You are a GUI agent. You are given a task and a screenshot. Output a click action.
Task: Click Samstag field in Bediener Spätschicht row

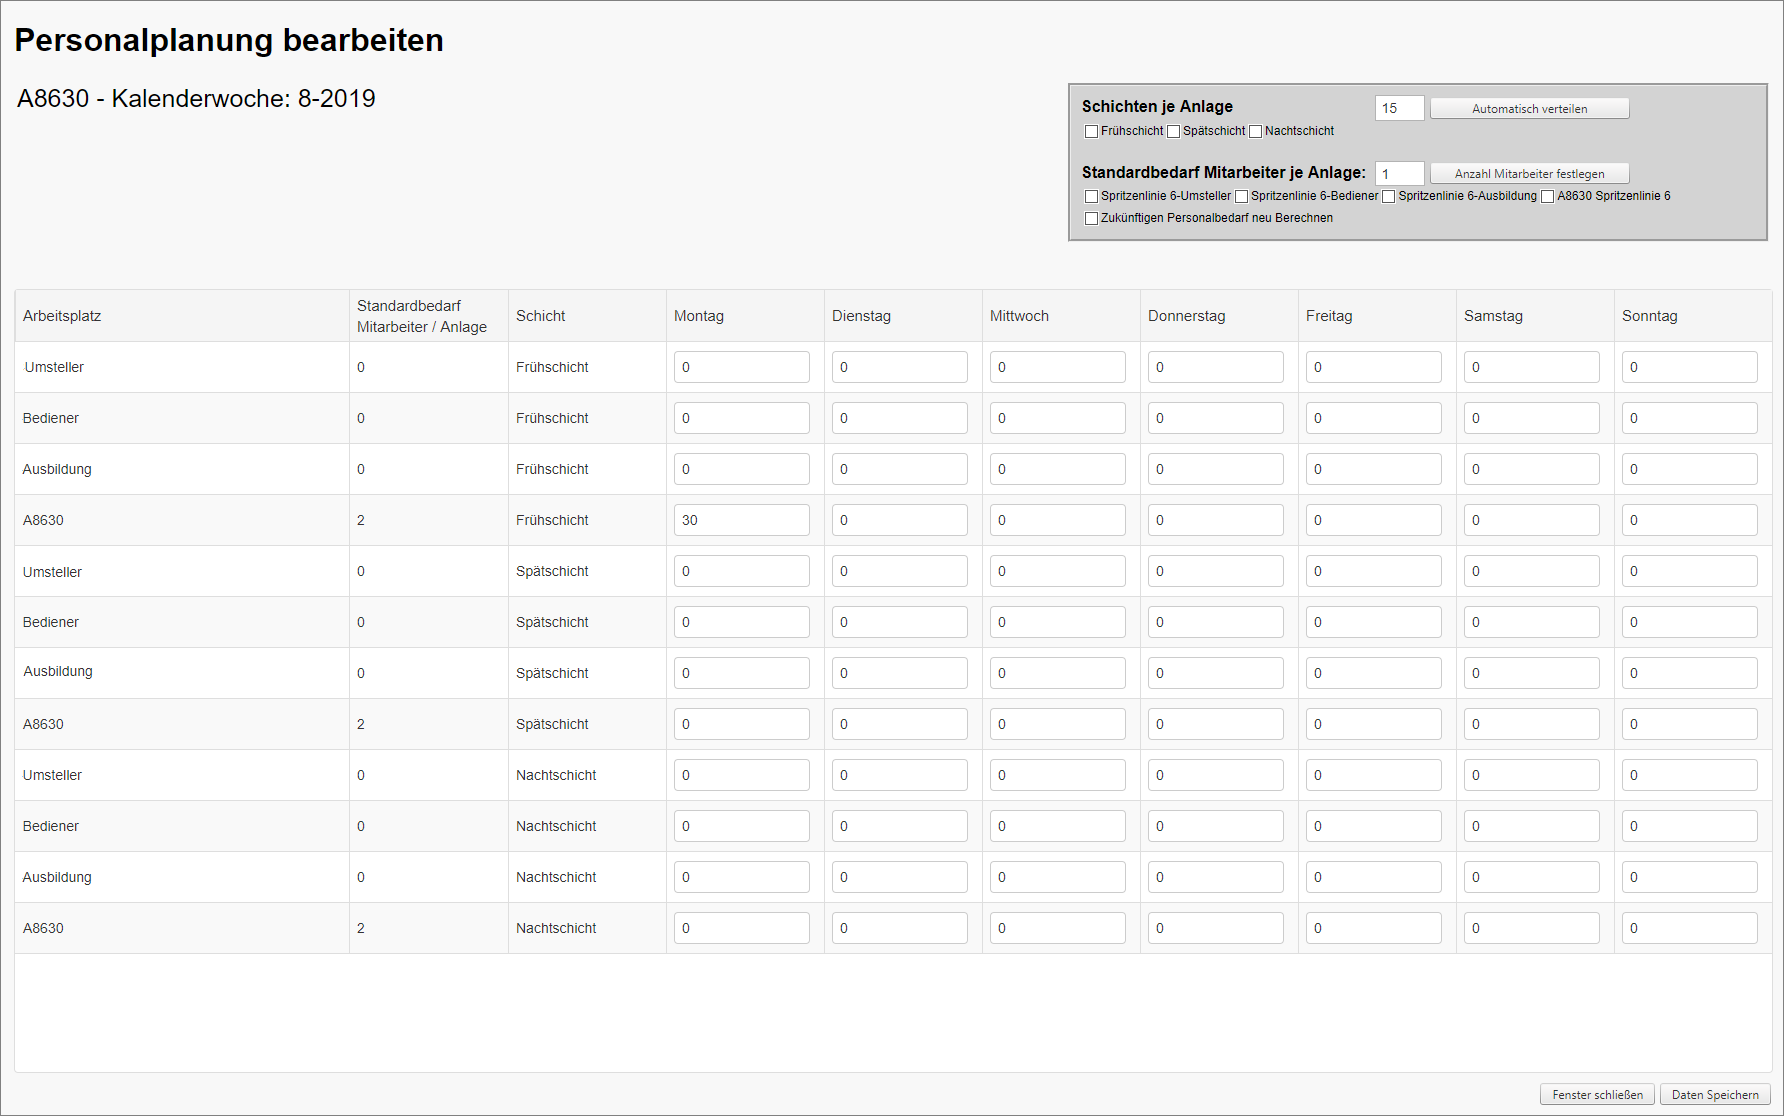[1531, 622]
